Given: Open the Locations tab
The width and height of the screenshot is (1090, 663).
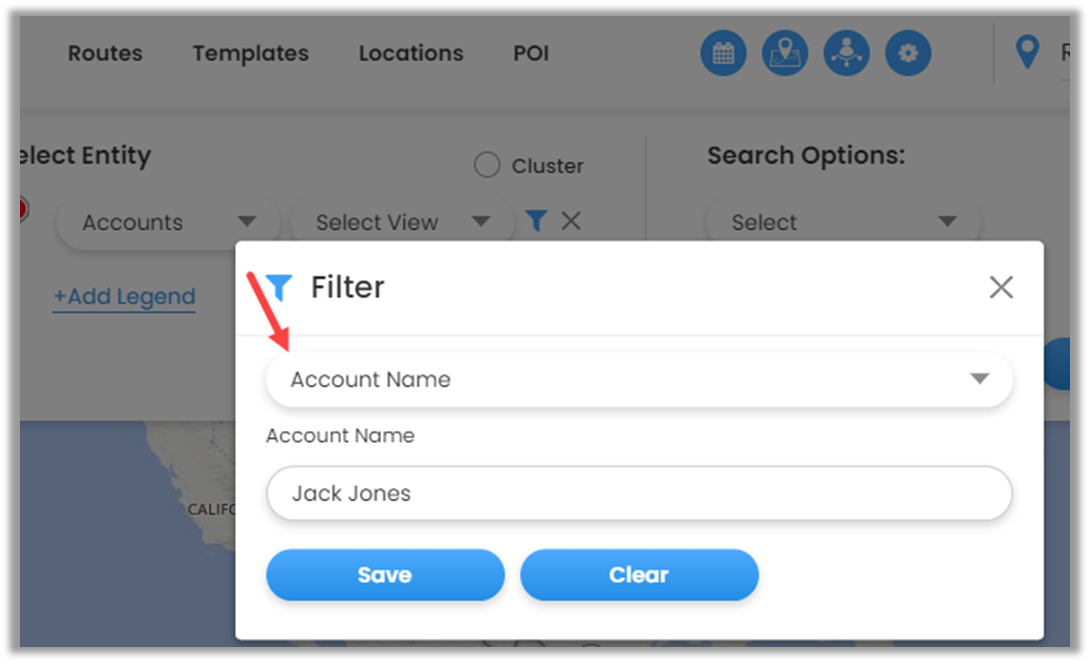Looking at the screenshot, I should pyautogui.click(x=411, y=53).
